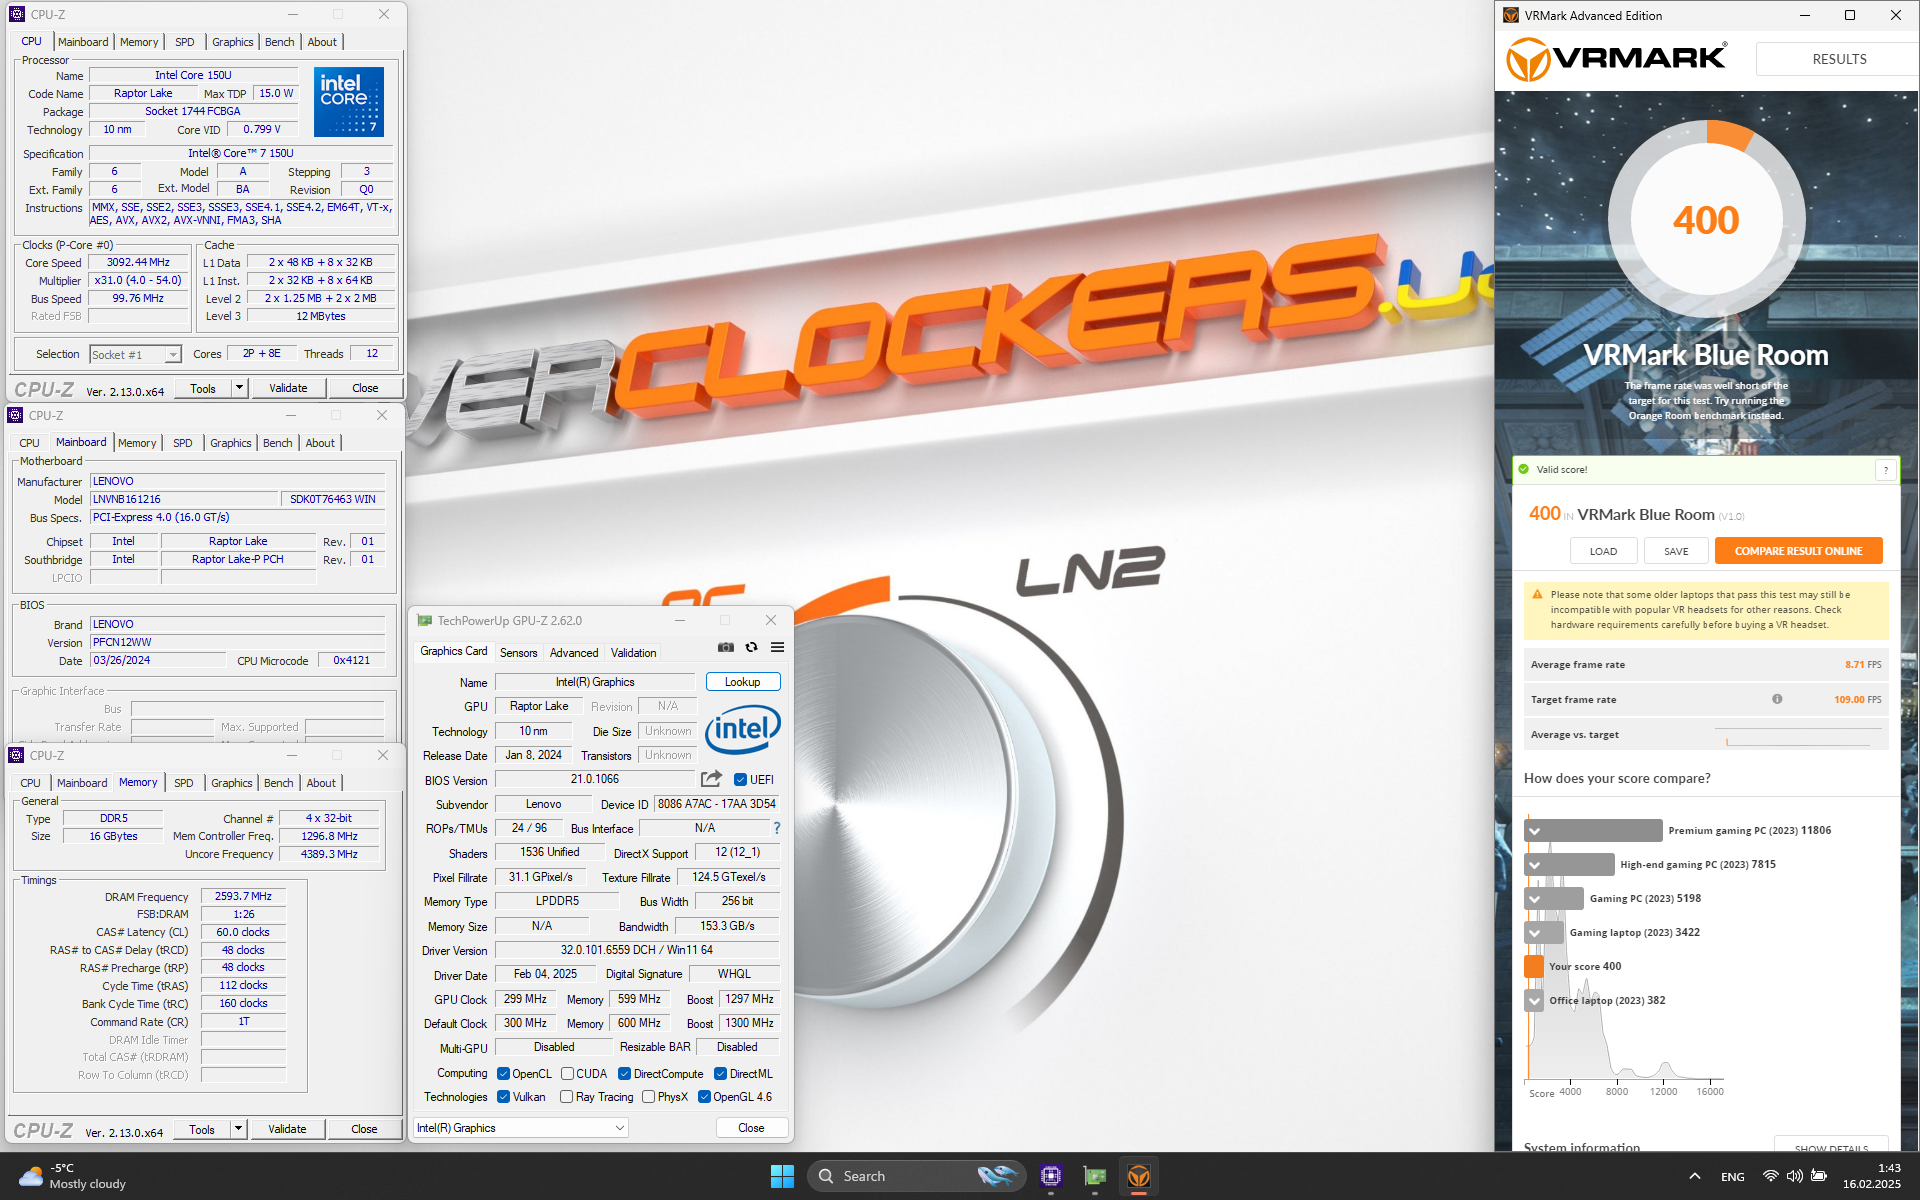The height and width of the screenshot is (1200, 1920).
Task: Enable the Ray Tracing checkbox
Action: pos(567,1097)
